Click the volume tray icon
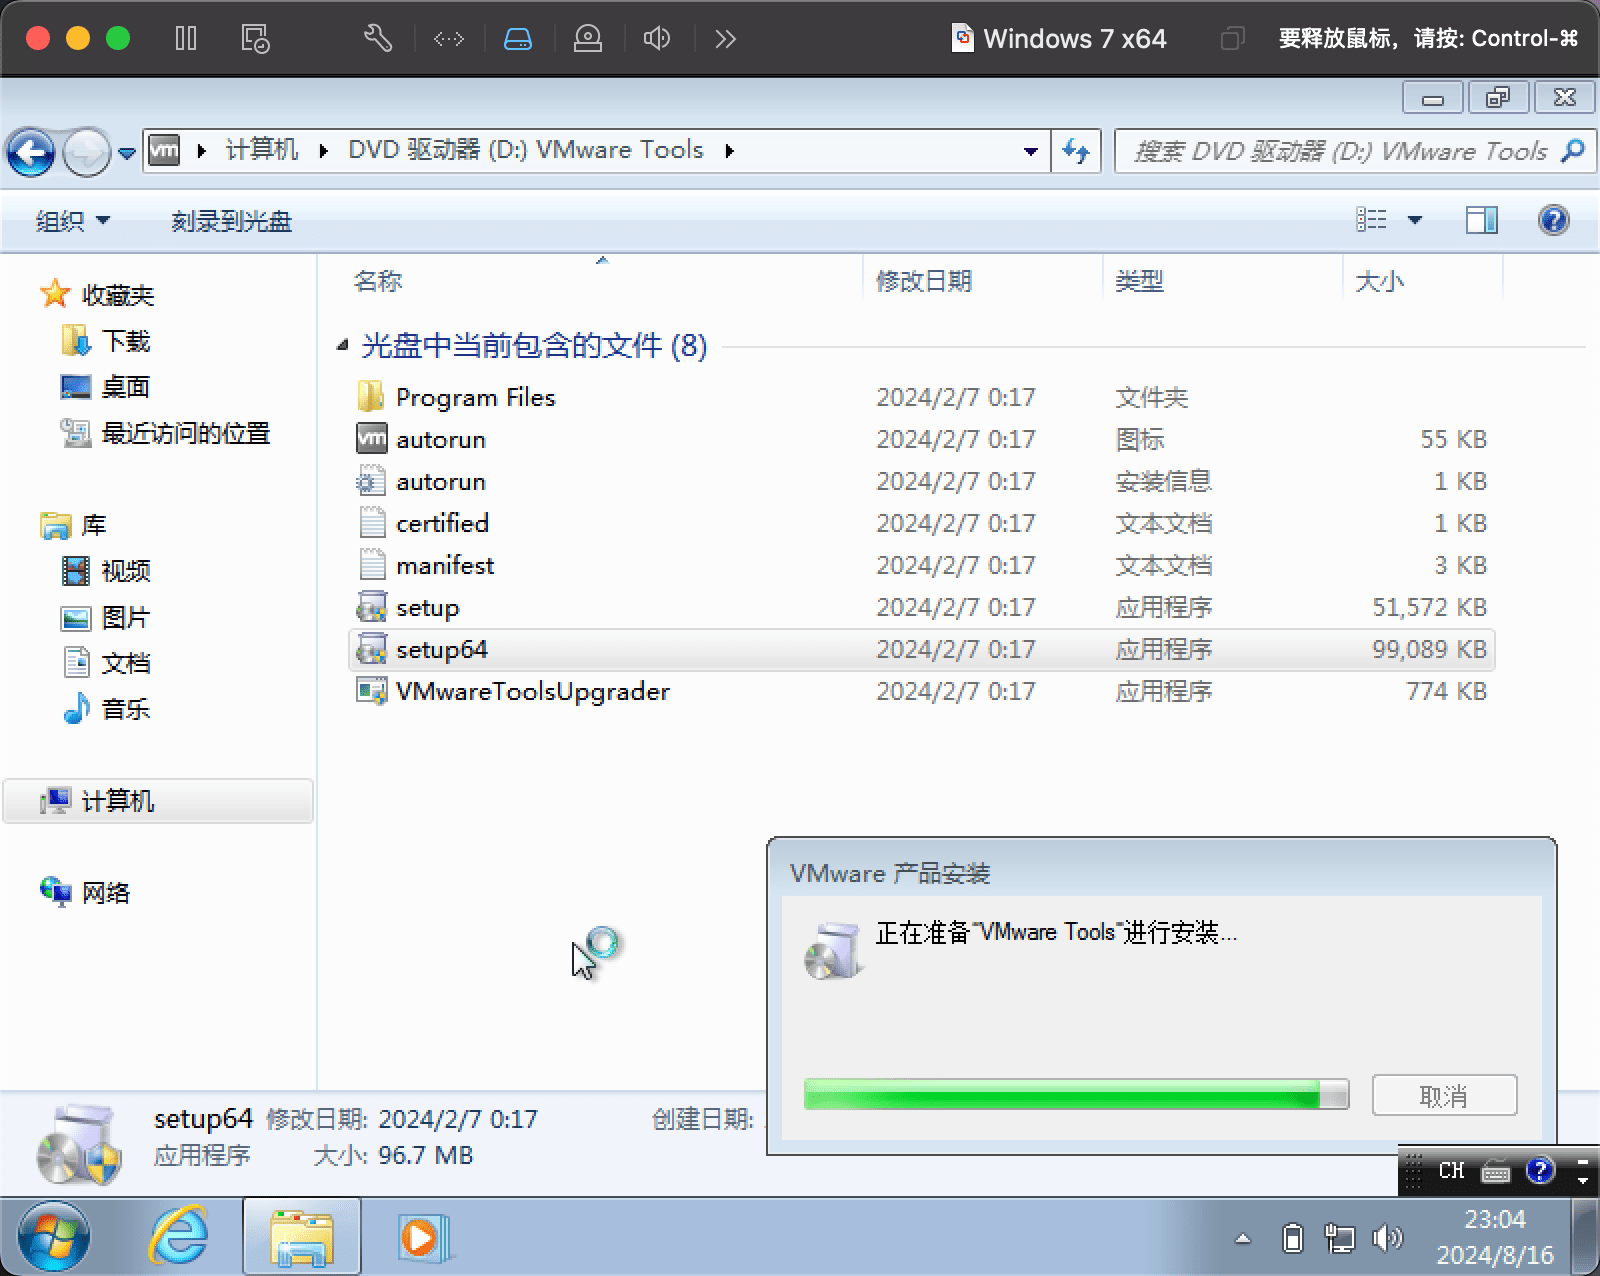The image size is (1600, 1276). pos(1387,1239)
